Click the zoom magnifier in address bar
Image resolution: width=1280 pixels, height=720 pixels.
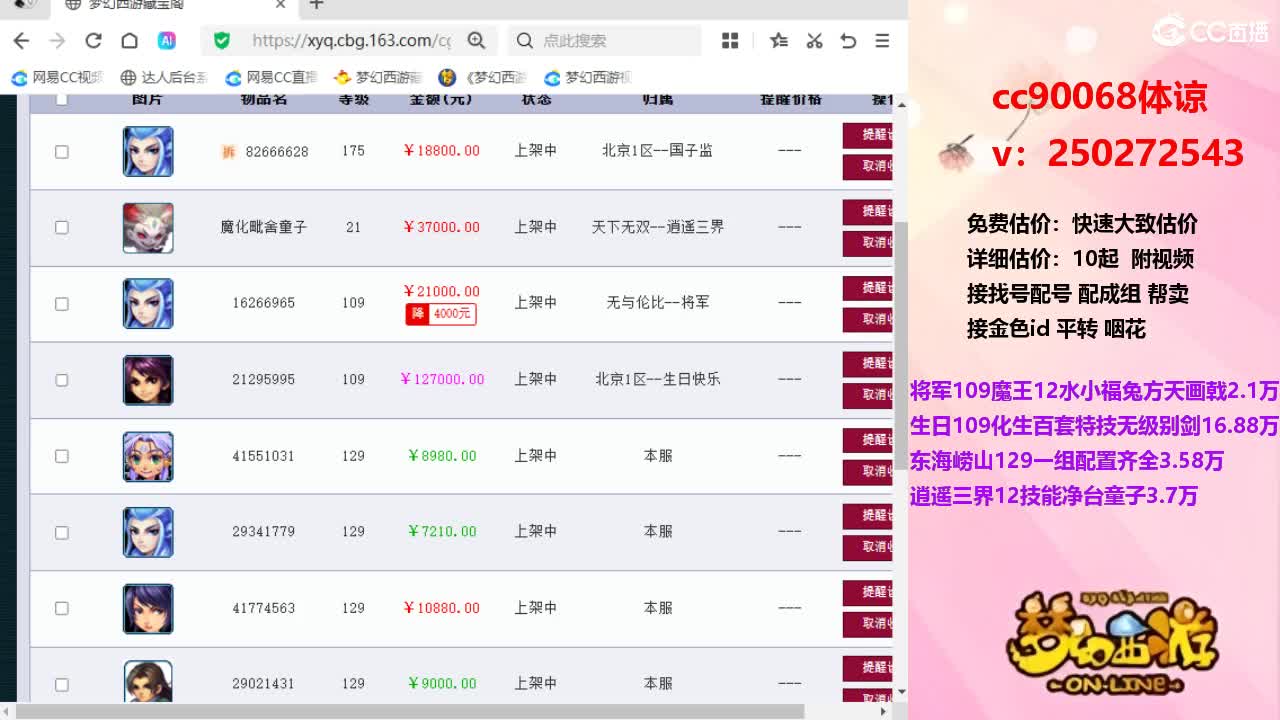point(476,41)
